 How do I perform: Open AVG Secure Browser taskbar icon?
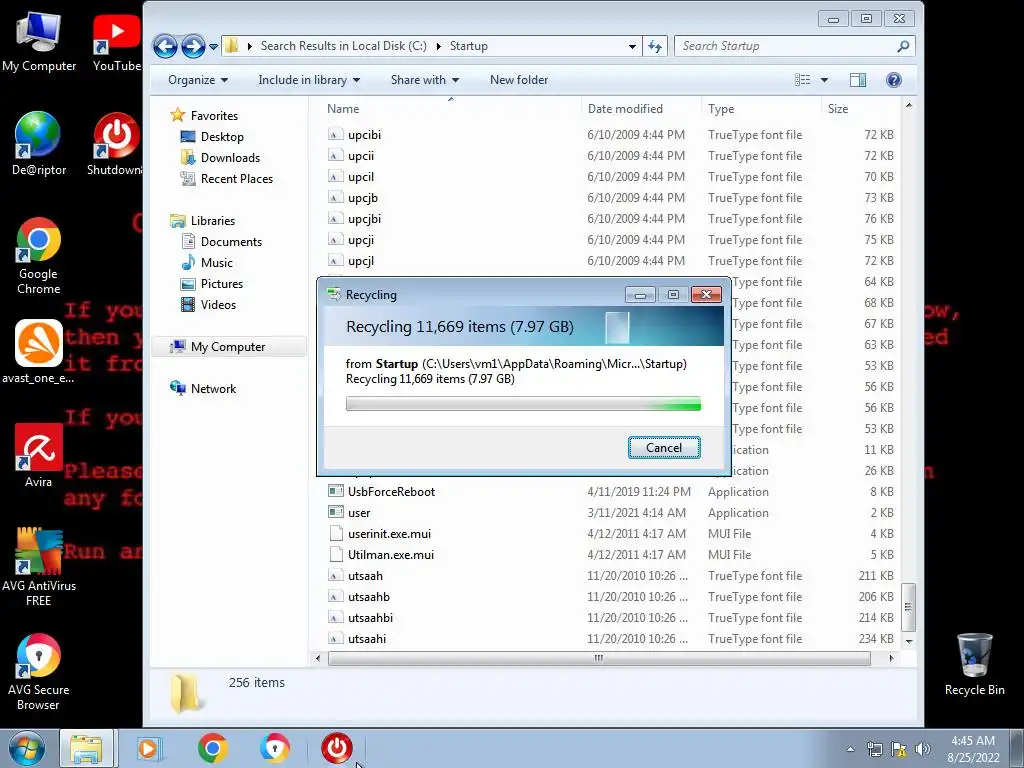pyautogui.click(x=274, y=748)
